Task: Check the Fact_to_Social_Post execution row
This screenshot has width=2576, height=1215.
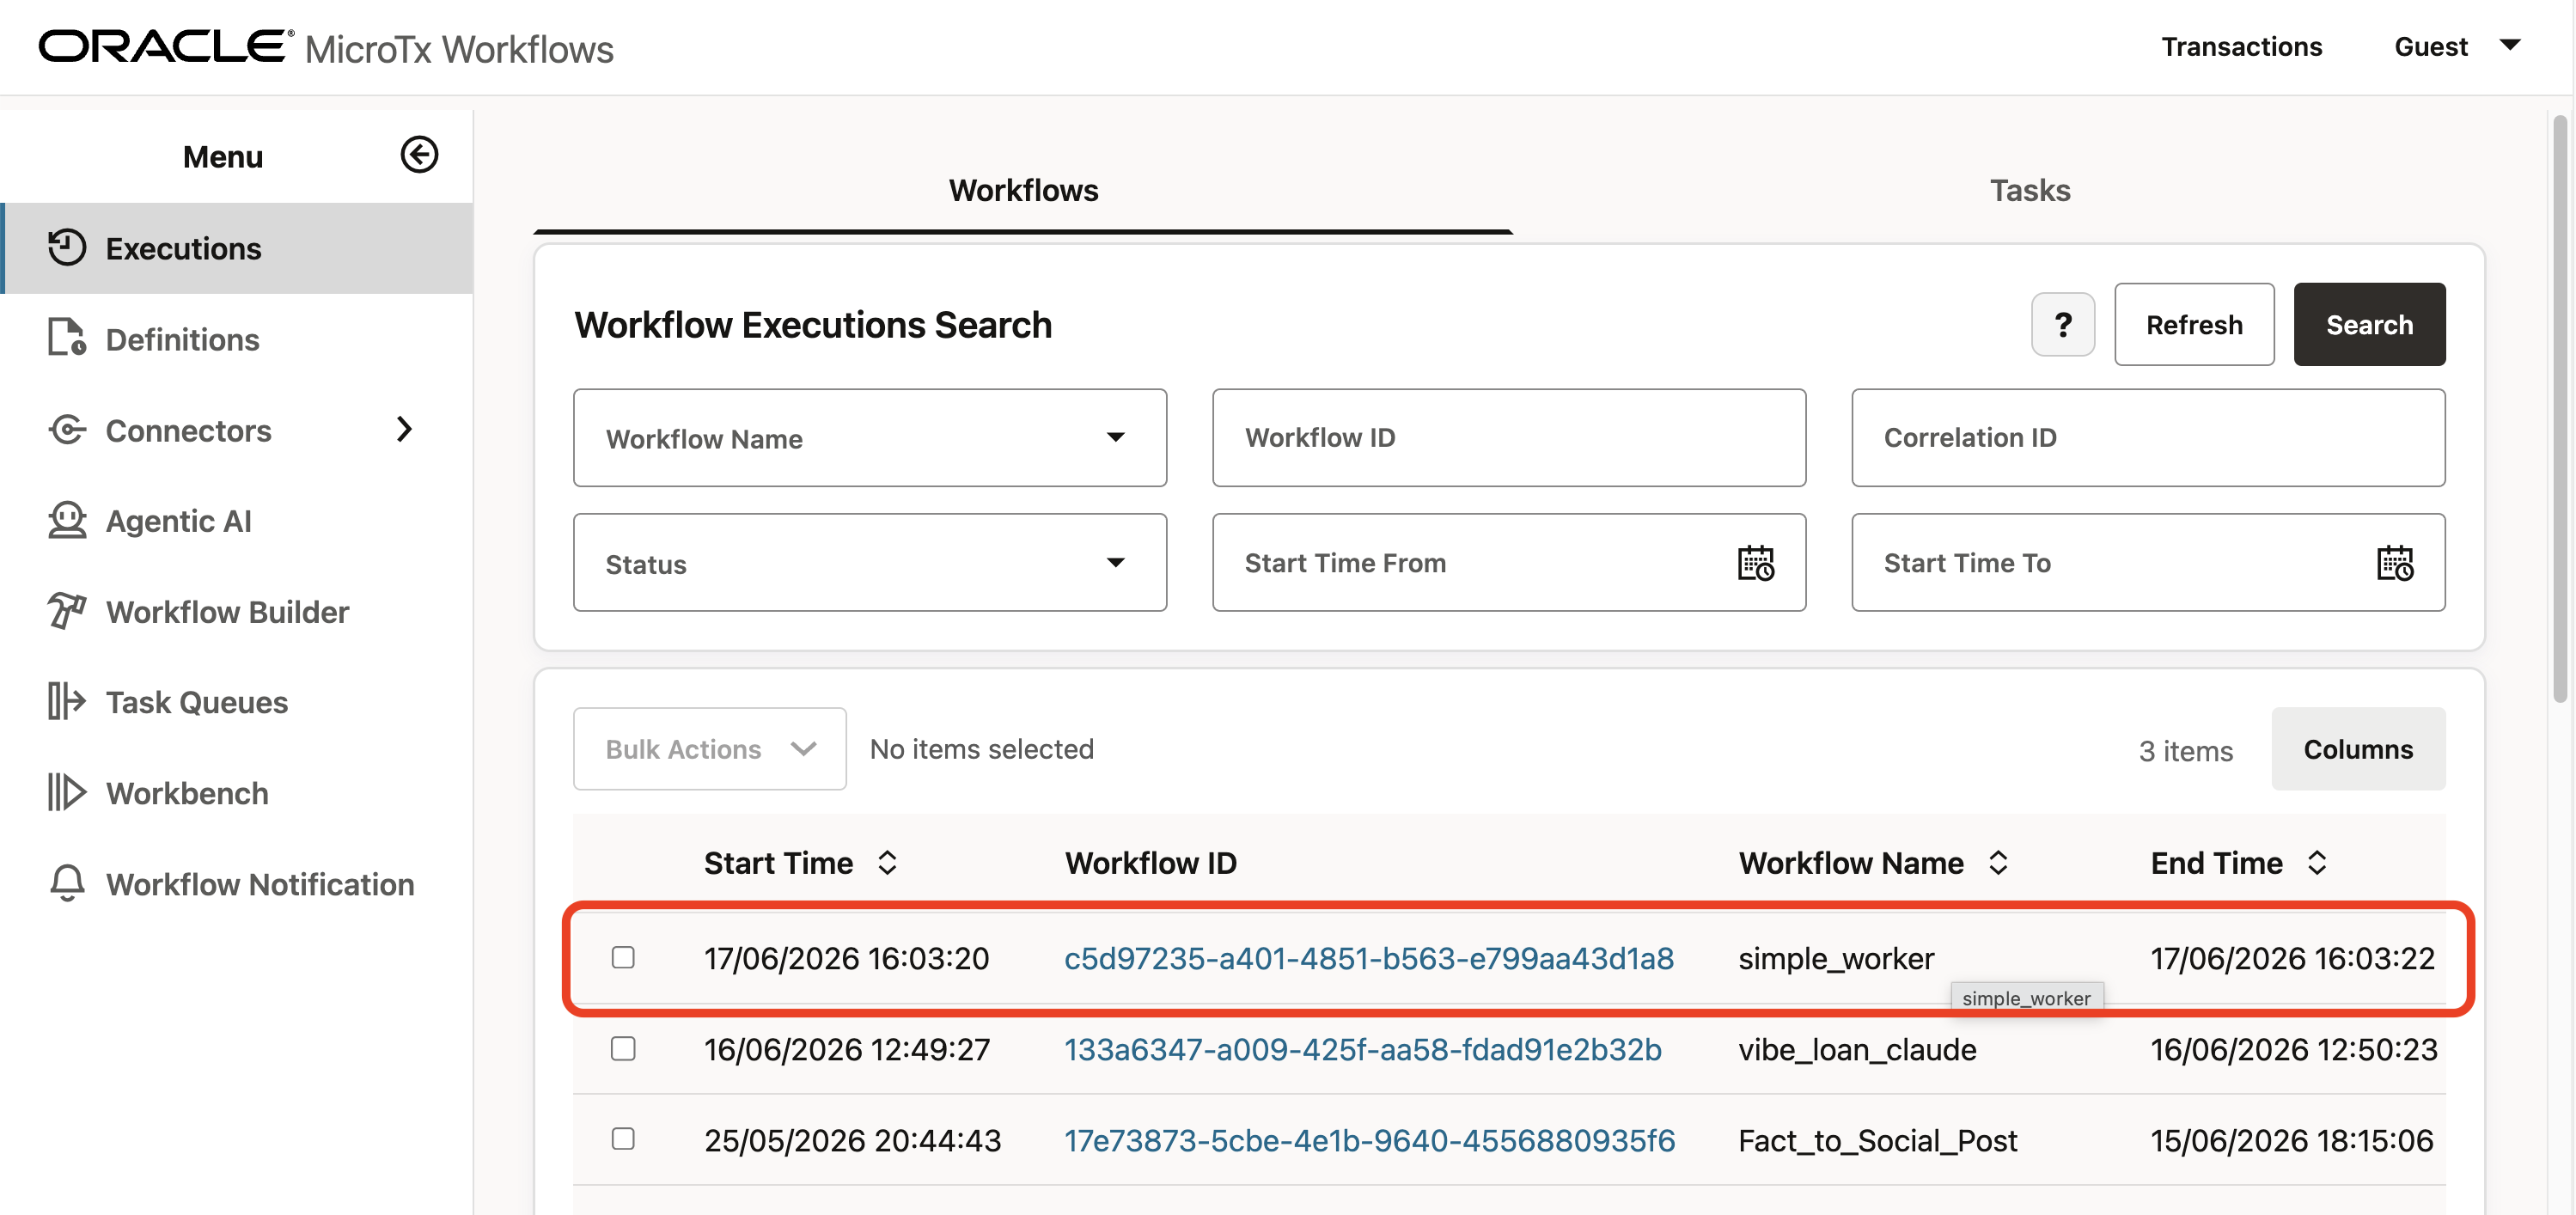Action: coord(623,1139)
